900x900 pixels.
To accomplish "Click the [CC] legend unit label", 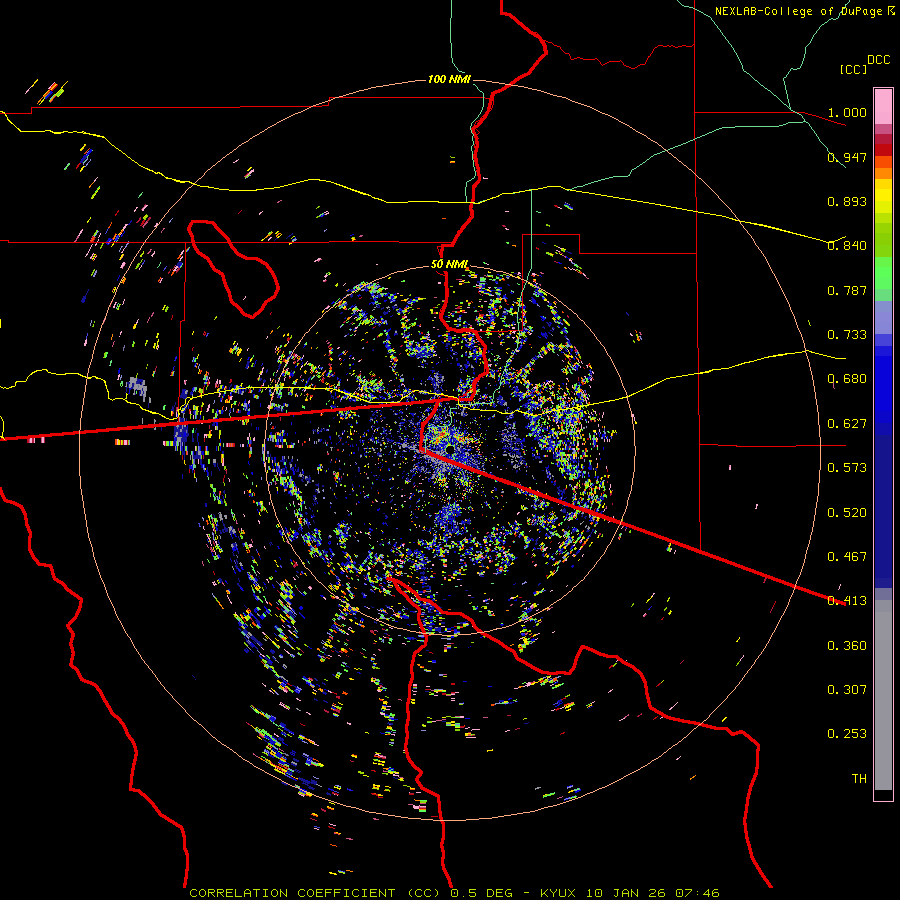I will point(854,69).
